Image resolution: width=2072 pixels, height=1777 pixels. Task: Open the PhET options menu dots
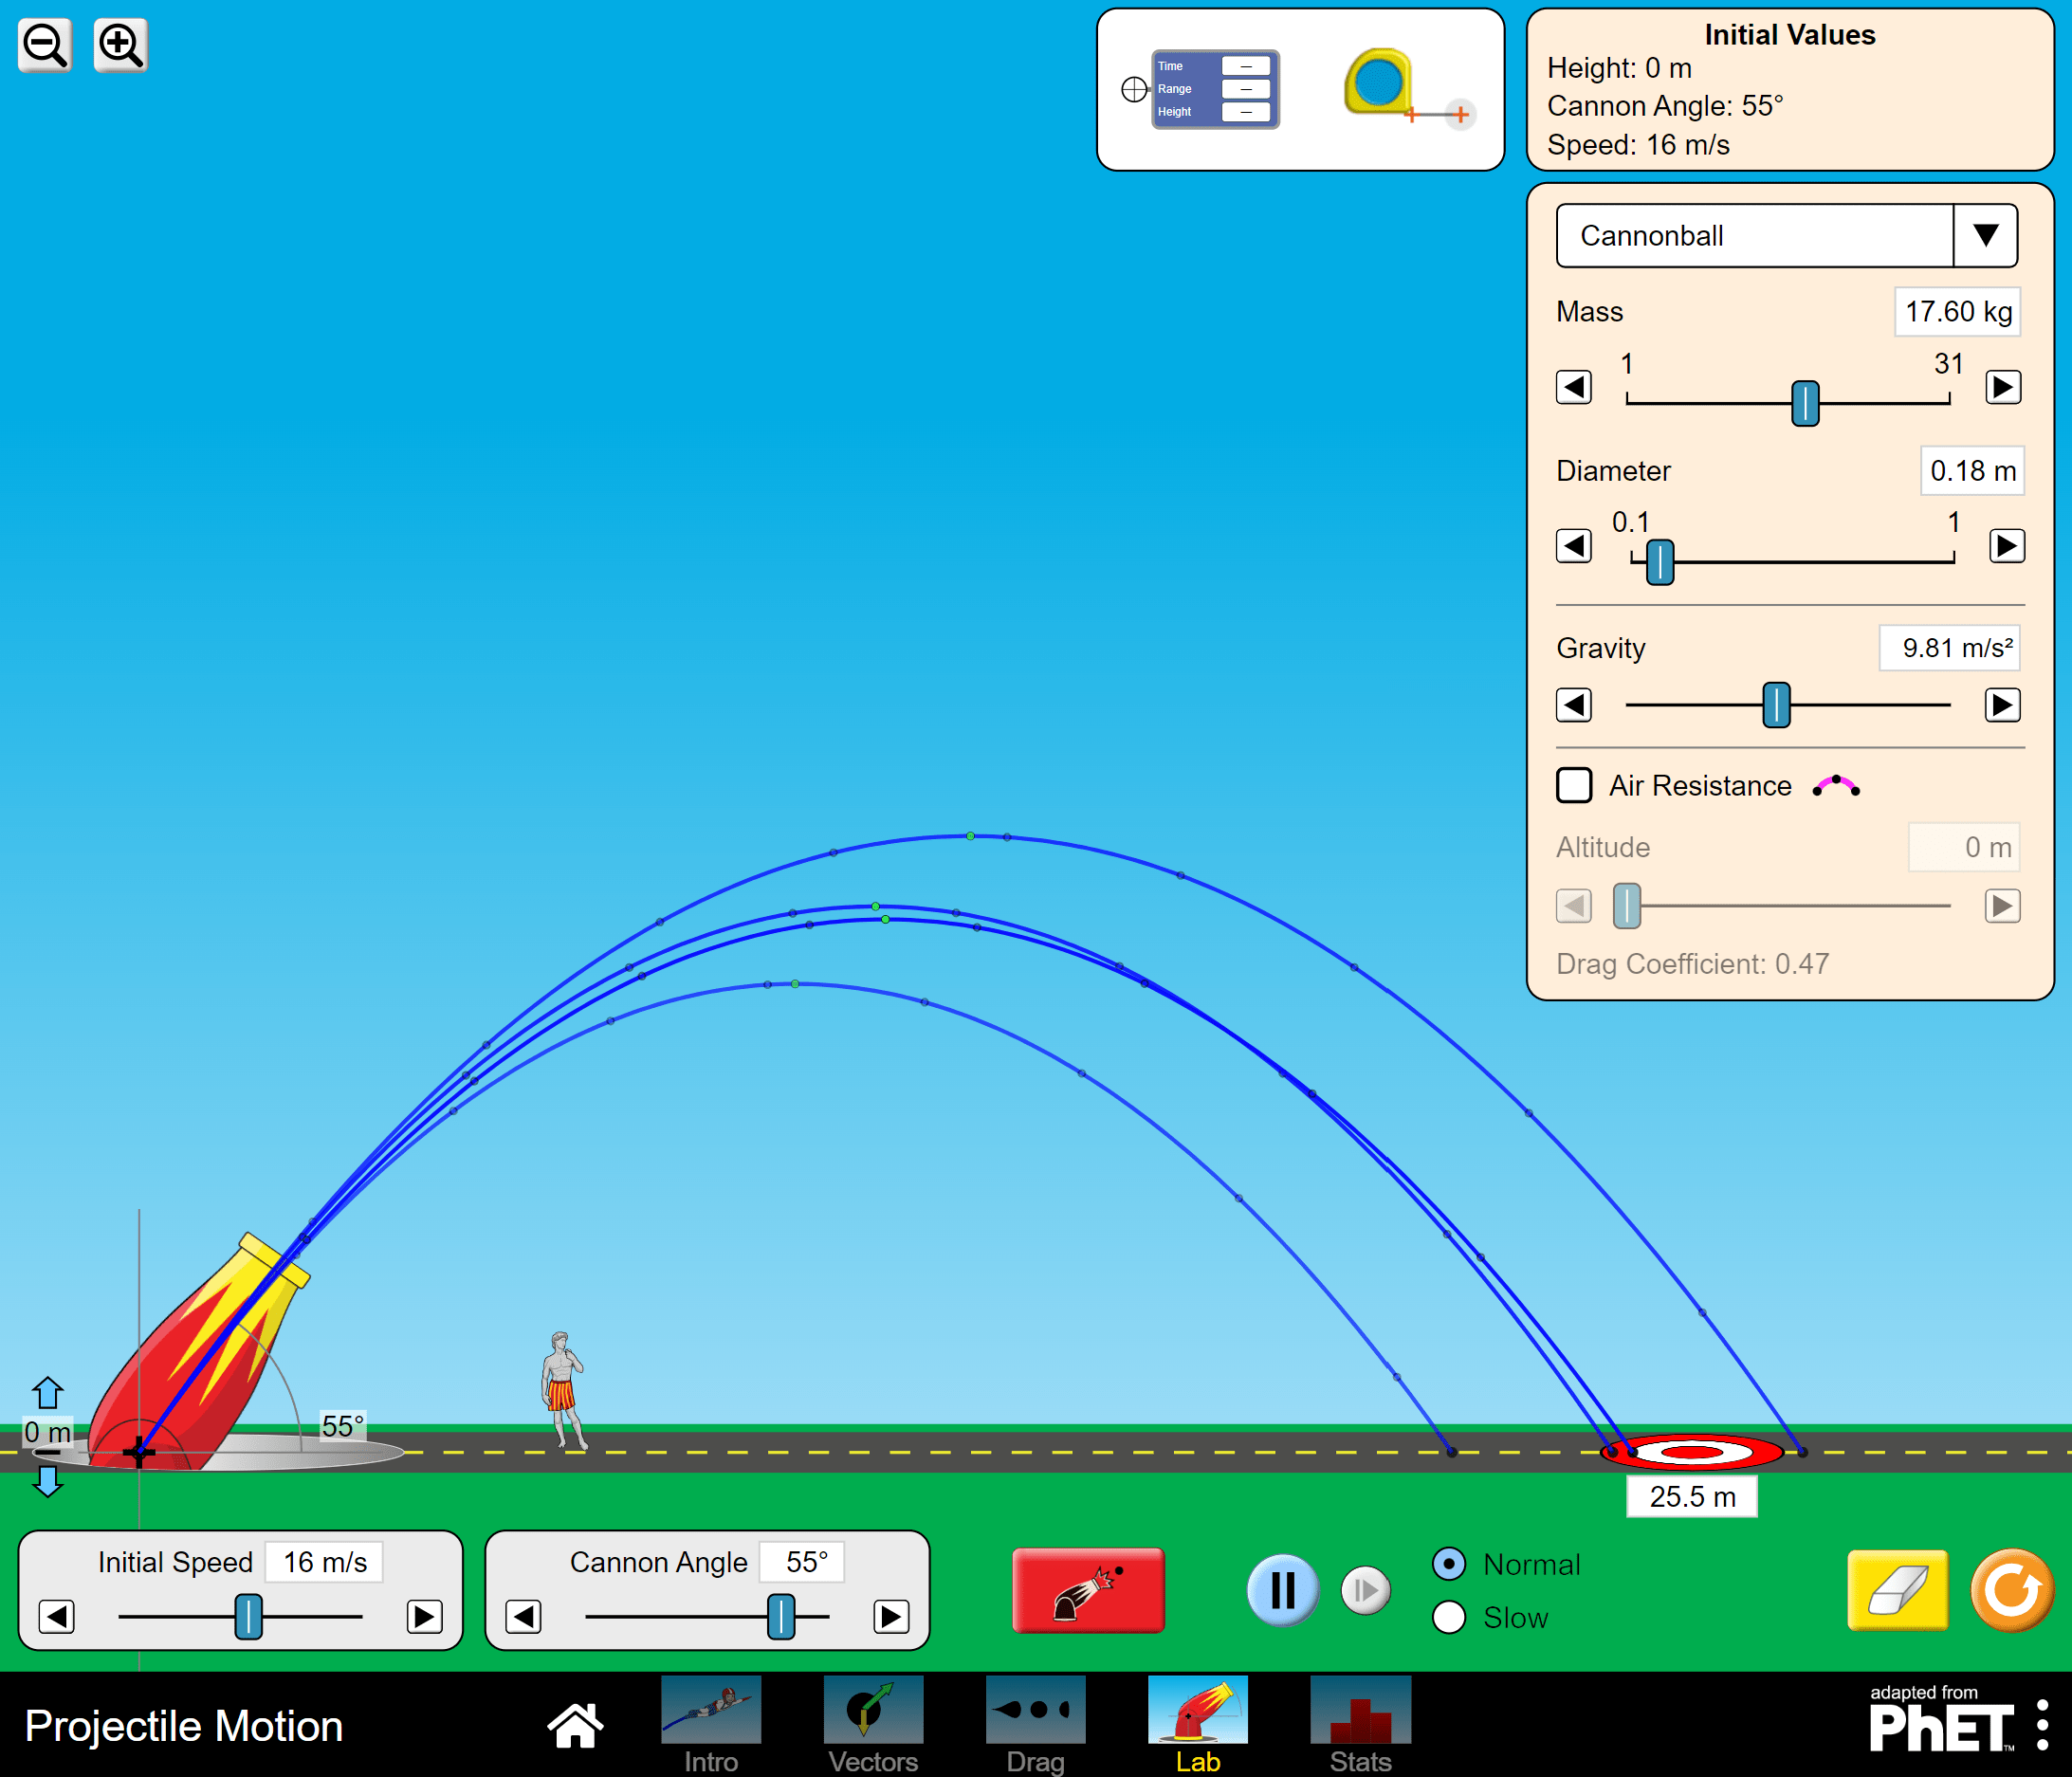(x=2042, y=1725)
